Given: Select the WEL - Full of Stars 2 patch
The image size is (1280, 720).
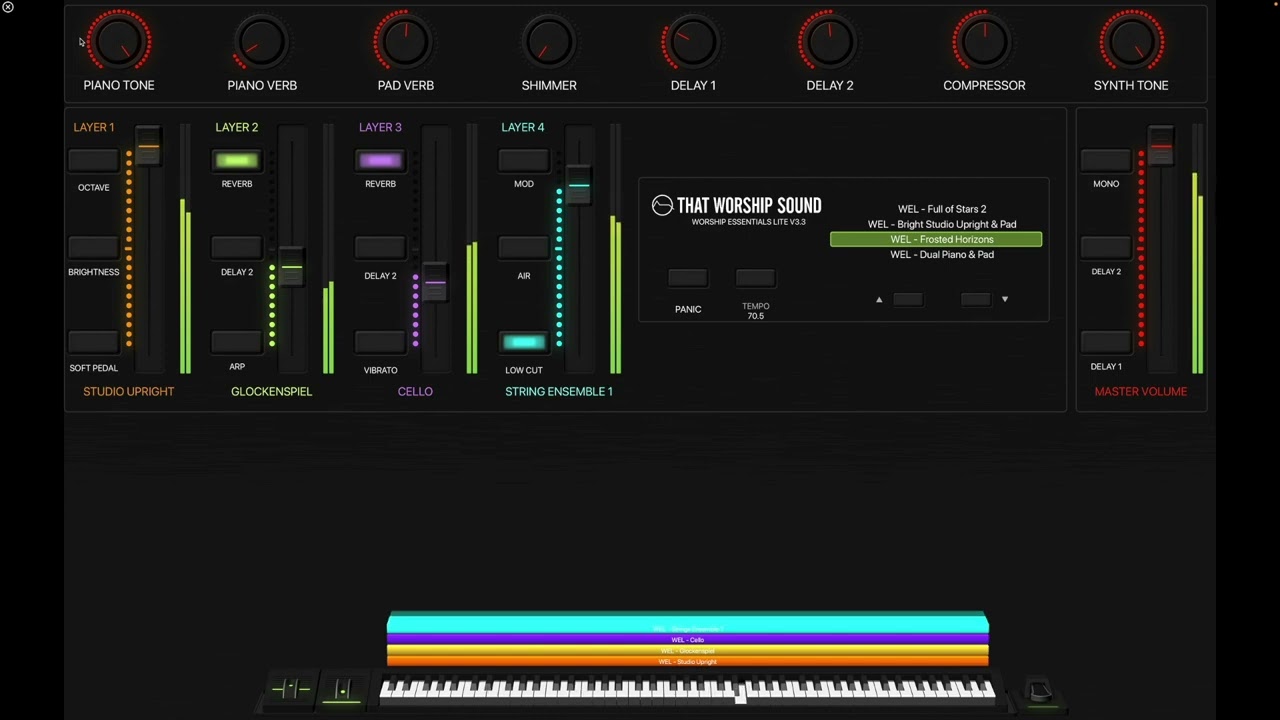Looking at the screenshot, I should coord(942,209).
